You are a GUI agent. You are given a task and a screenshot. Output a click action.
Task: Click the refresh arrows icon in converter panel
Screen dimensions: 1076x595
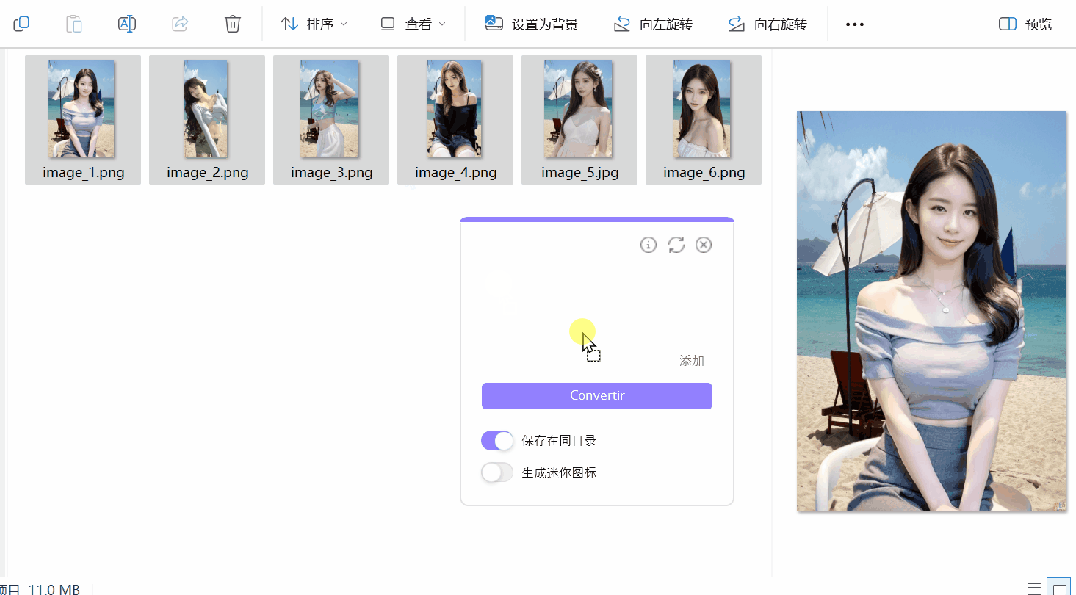[677, 245]
